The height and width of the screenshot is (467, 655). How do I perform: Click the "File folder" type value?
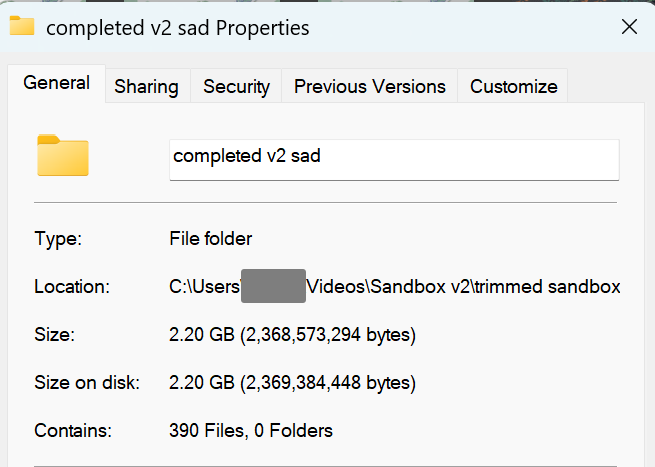click(211, 239)
